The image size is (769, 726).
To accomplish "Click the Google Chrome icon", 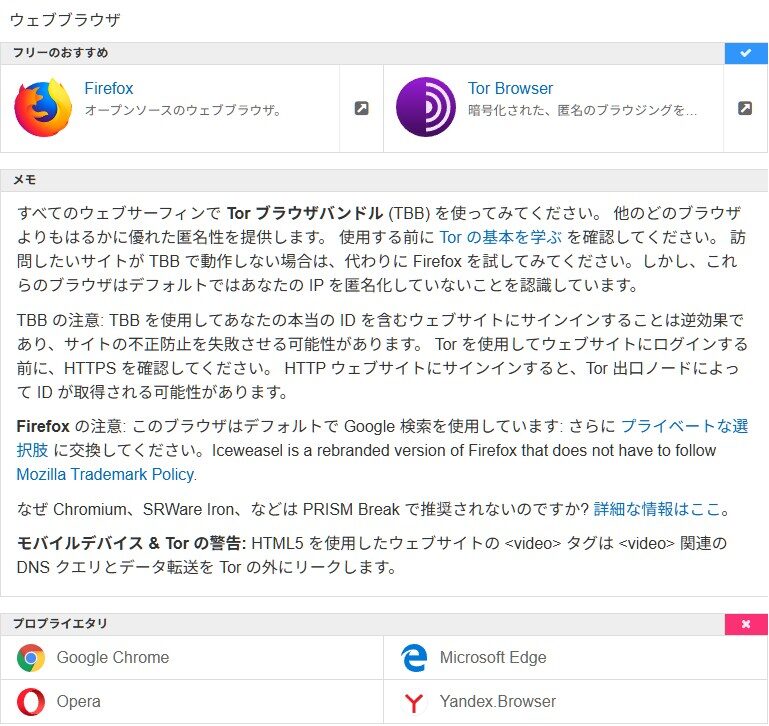I will click(x=31, y=658).
